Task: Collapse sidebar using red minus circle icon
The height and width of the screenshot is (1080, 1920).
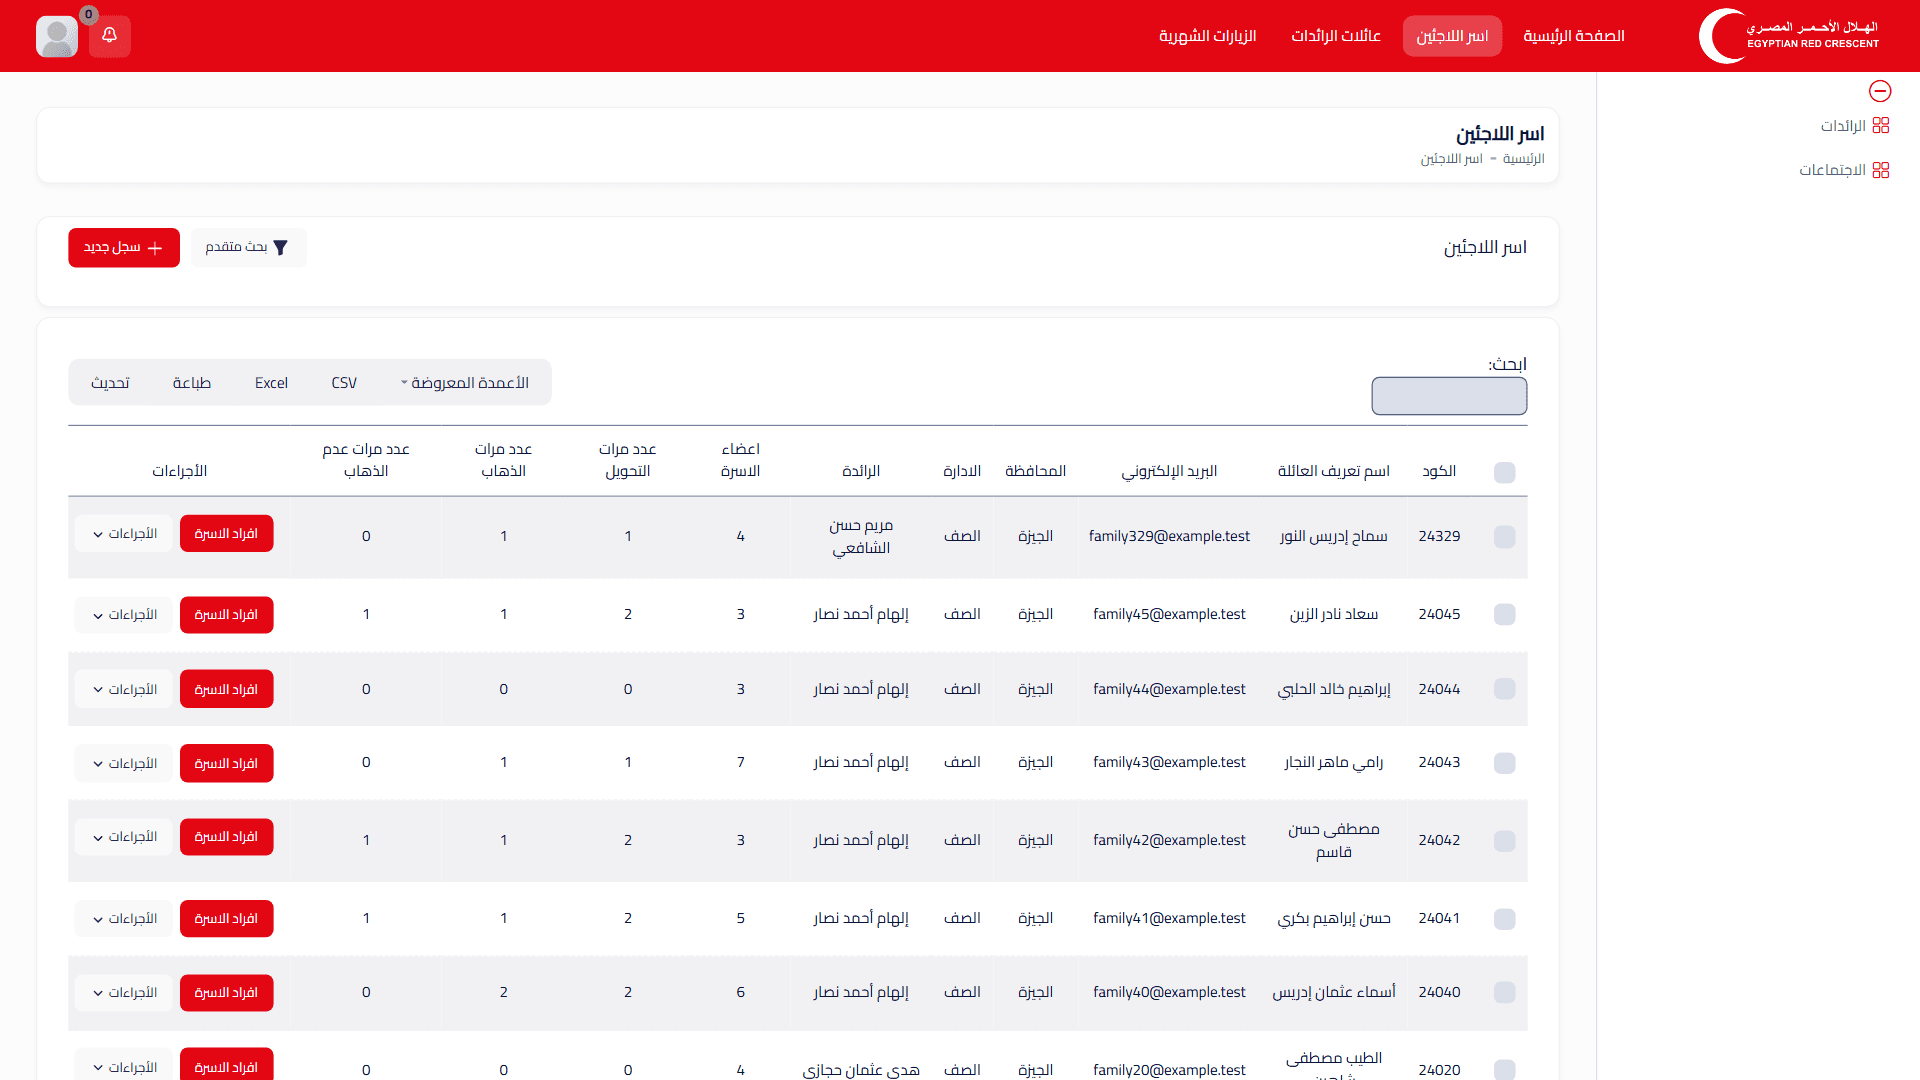Action: pyautogui.click(x=1880, y=91)
